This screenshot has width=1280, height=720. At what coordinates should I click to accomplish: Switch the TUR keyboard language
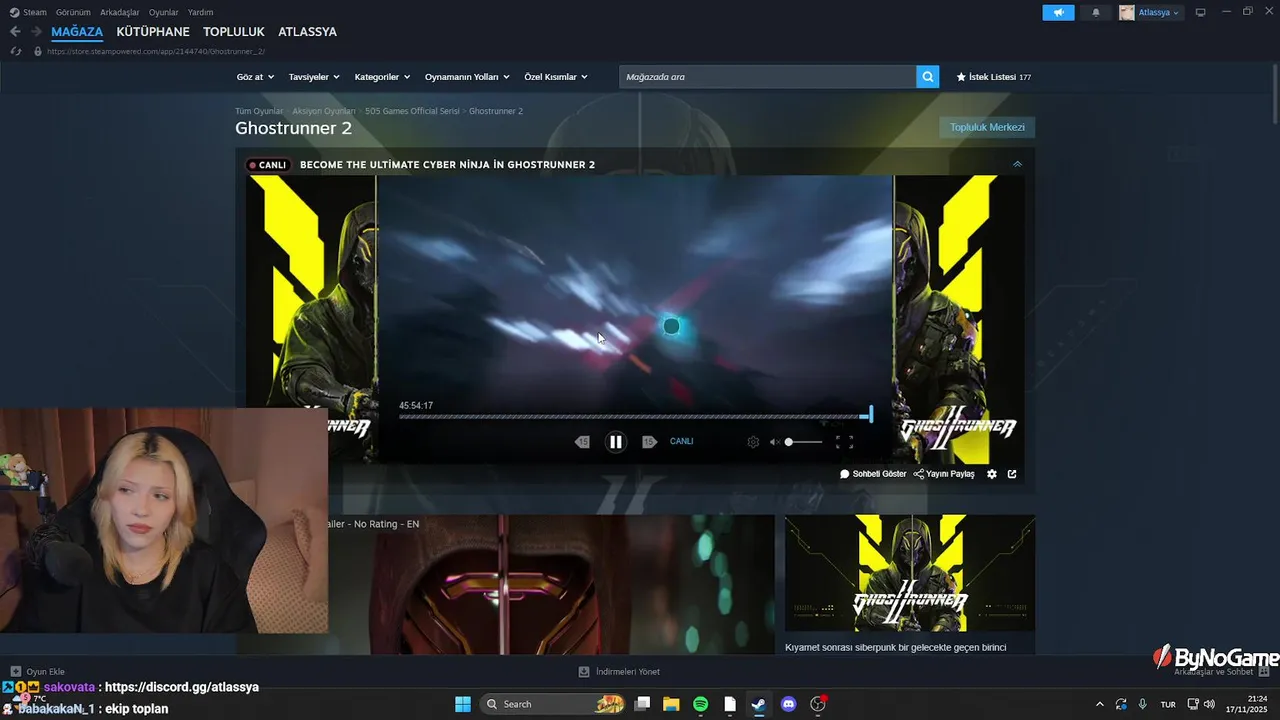tap(1168, 704)
